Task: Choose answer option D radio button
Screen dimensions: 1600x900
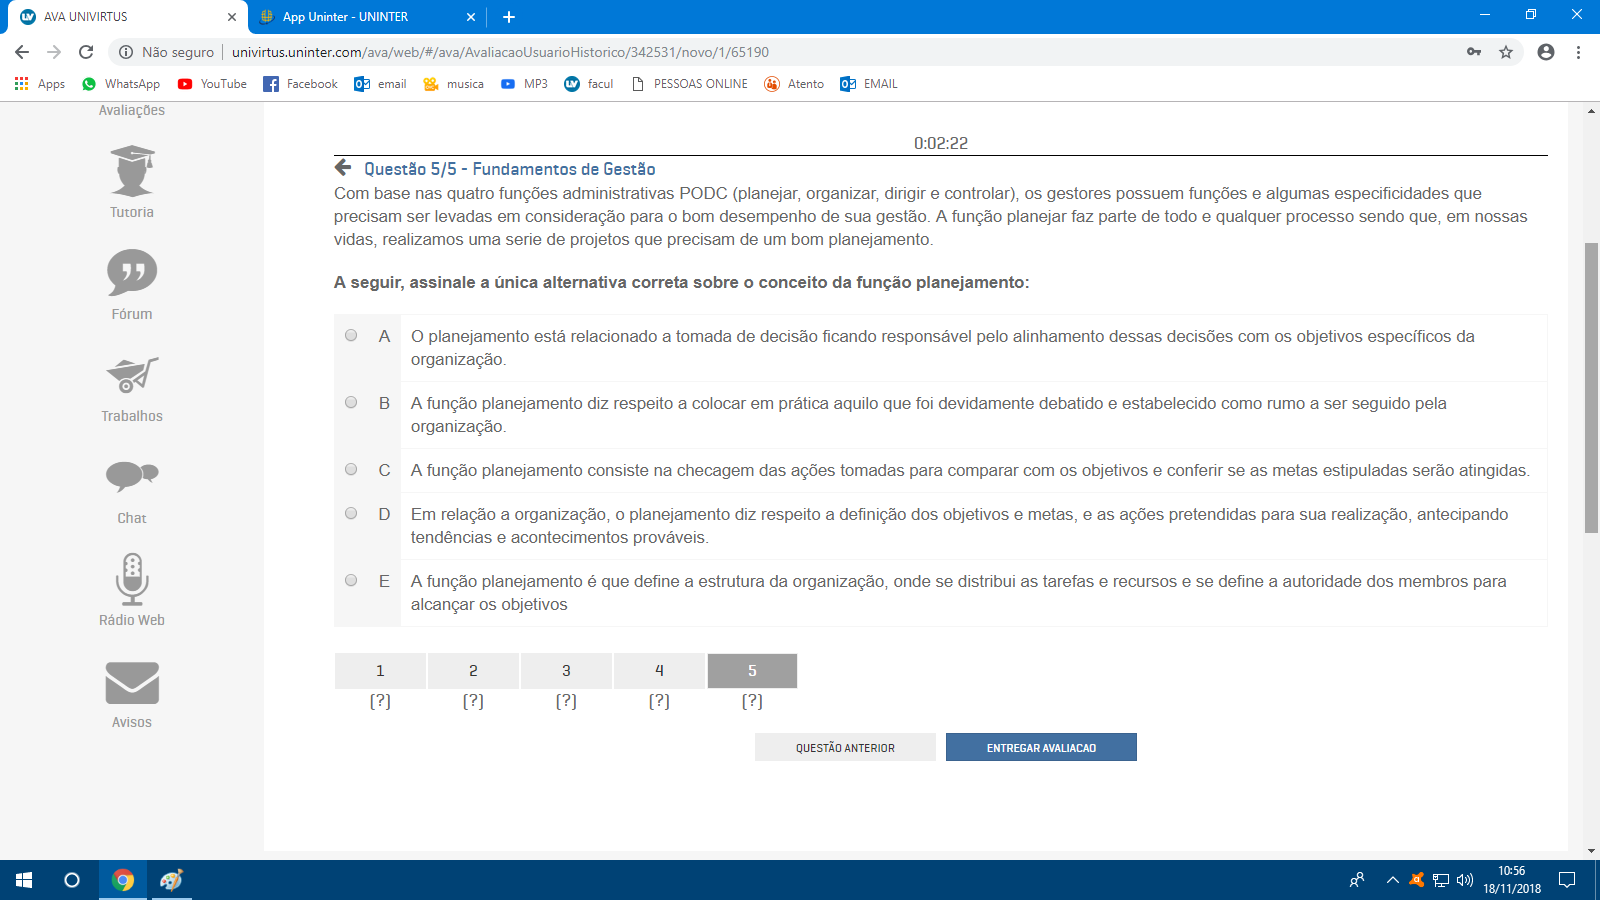Action: [x=351, y=513]
